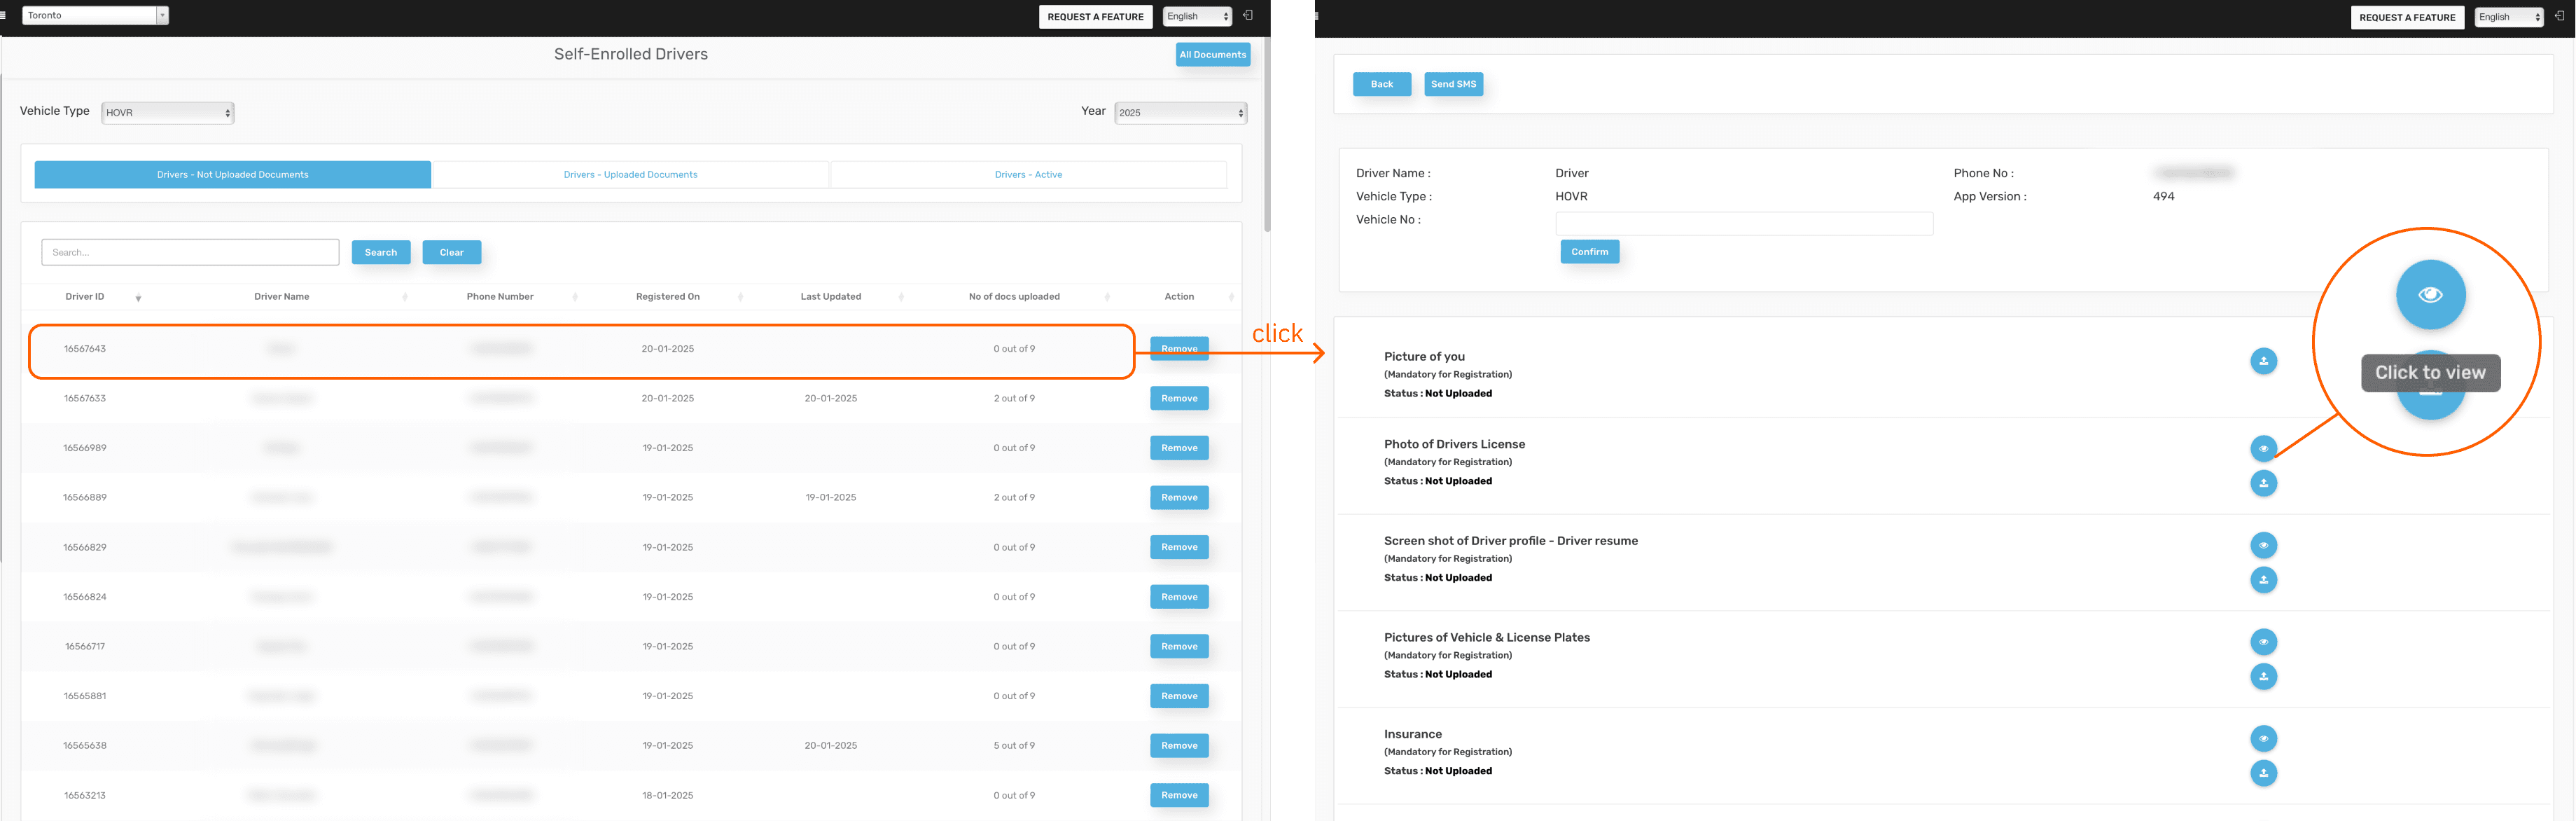2576x821 pixels.
Task: View the Insurance document
Action: pyautogui.click(x=2263, y=738)
